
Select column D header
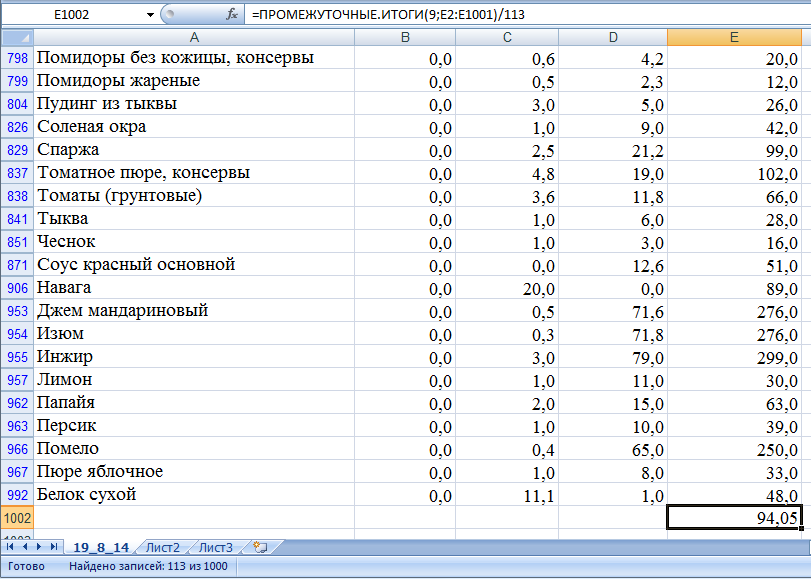click(x=613, y=37)
